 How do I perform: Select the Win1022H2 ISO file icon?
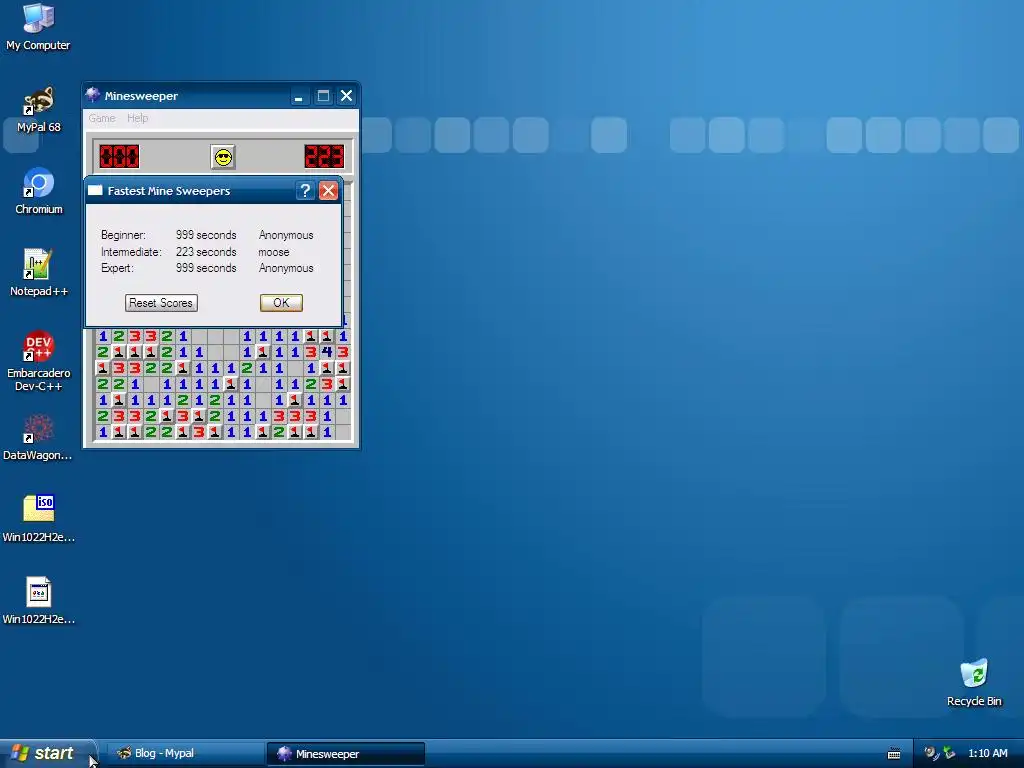(39, 519)
